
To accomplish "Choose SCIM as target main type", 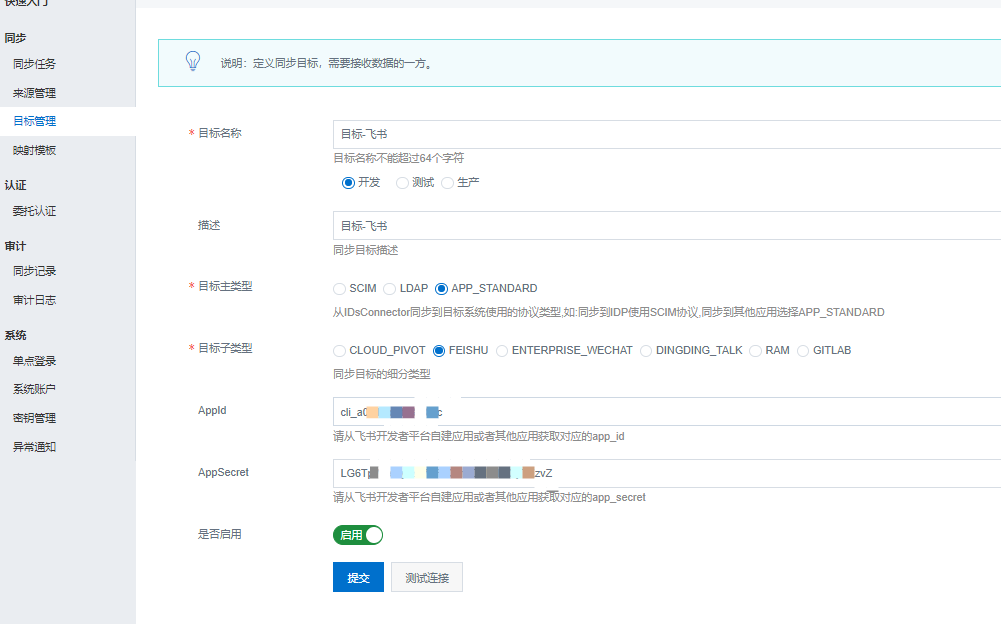I will pyautogui.click(x=340, y=289).
